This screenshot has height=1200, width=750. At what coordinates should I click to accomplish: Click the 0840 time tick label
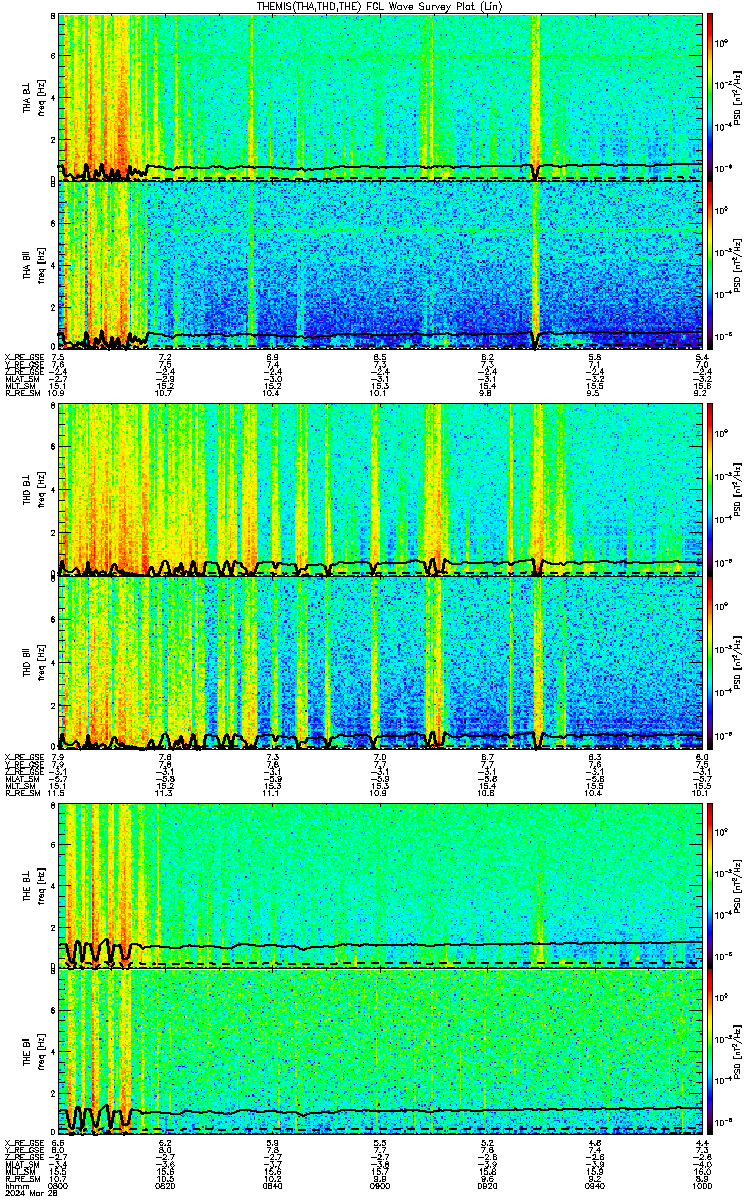pos(273,1184)
